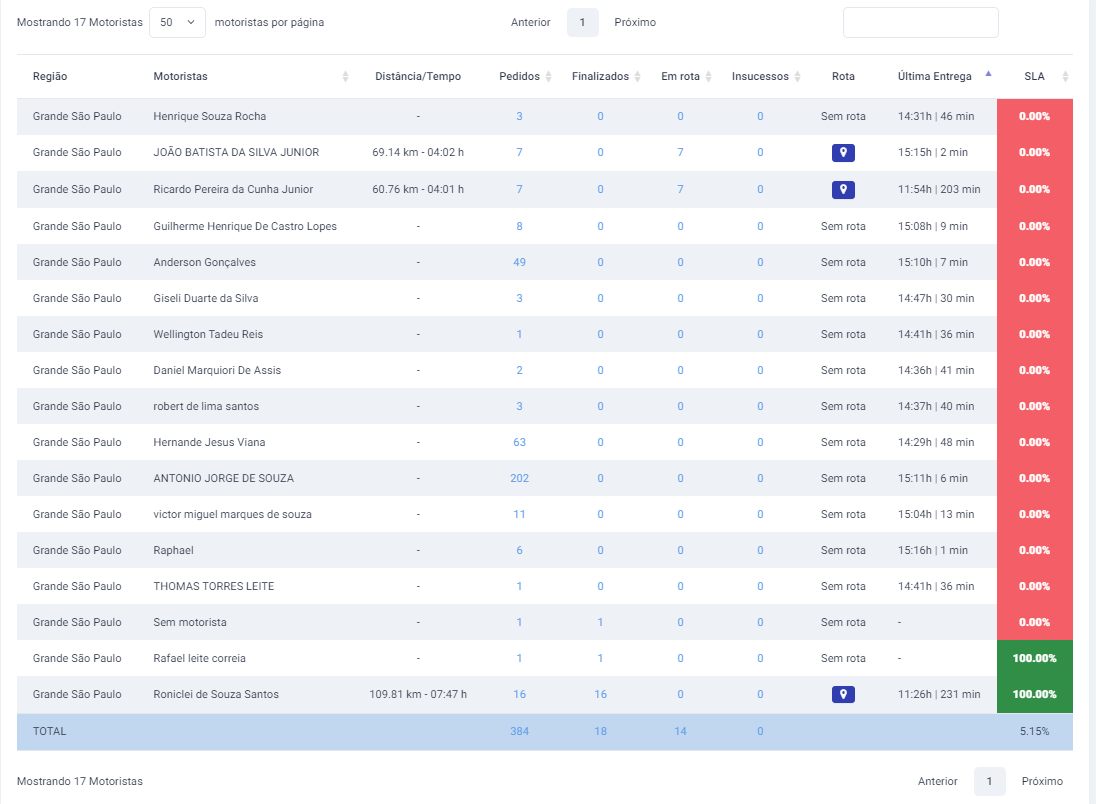Go to Próximo page at bottom
The height and width of the screenshot is (804, 1096).
(x=1041, y=782)
